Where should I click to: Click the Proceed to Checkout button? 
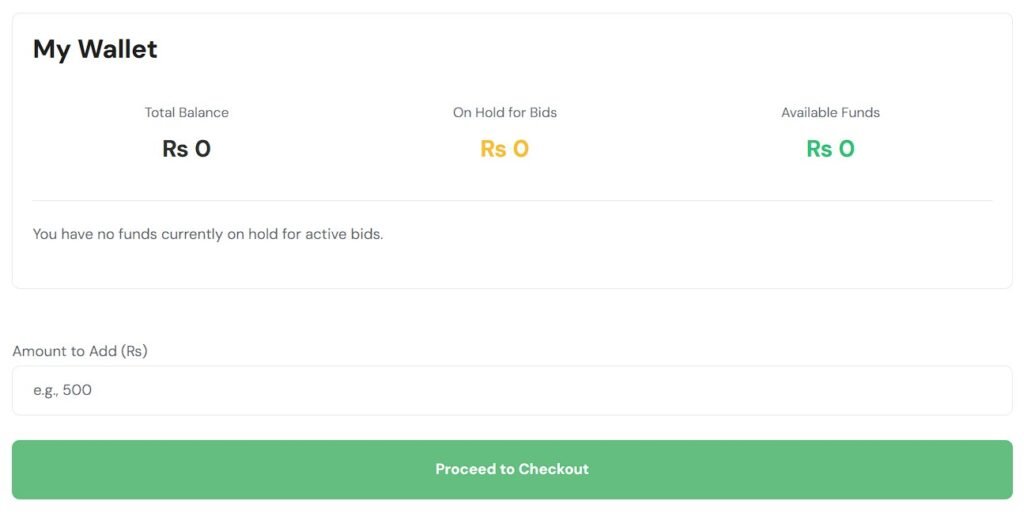pos(512,469)
